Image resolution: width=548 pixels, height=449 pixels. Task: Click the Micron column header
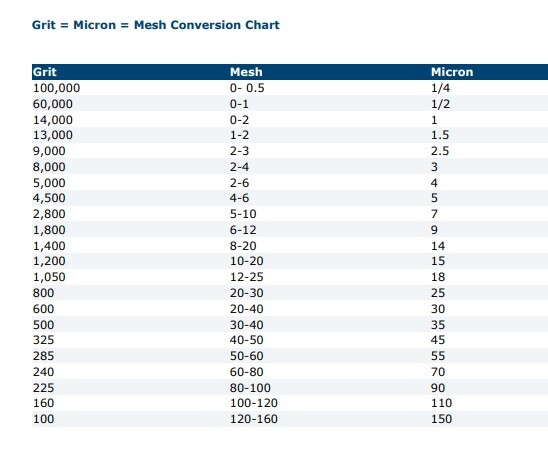tap(452, 72)
